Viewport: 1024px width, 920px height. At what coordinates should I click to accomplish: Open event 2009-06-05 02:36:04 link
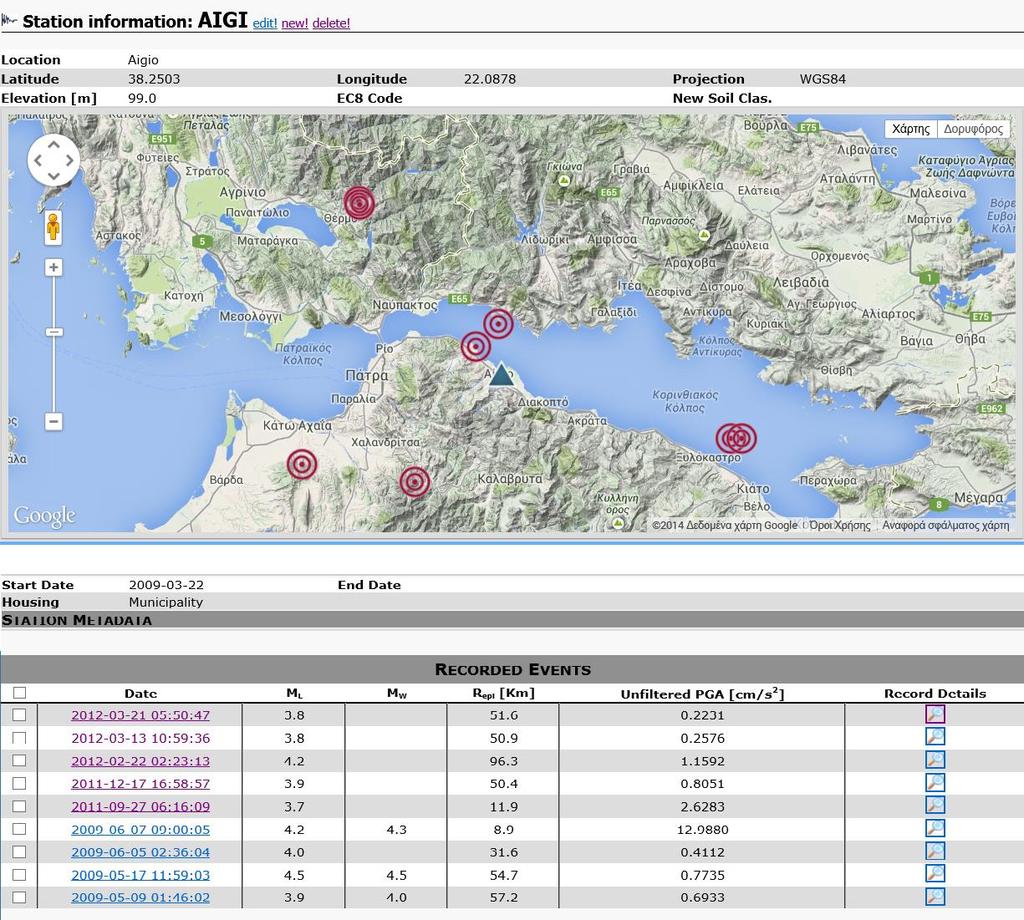(x=140, y=852)
